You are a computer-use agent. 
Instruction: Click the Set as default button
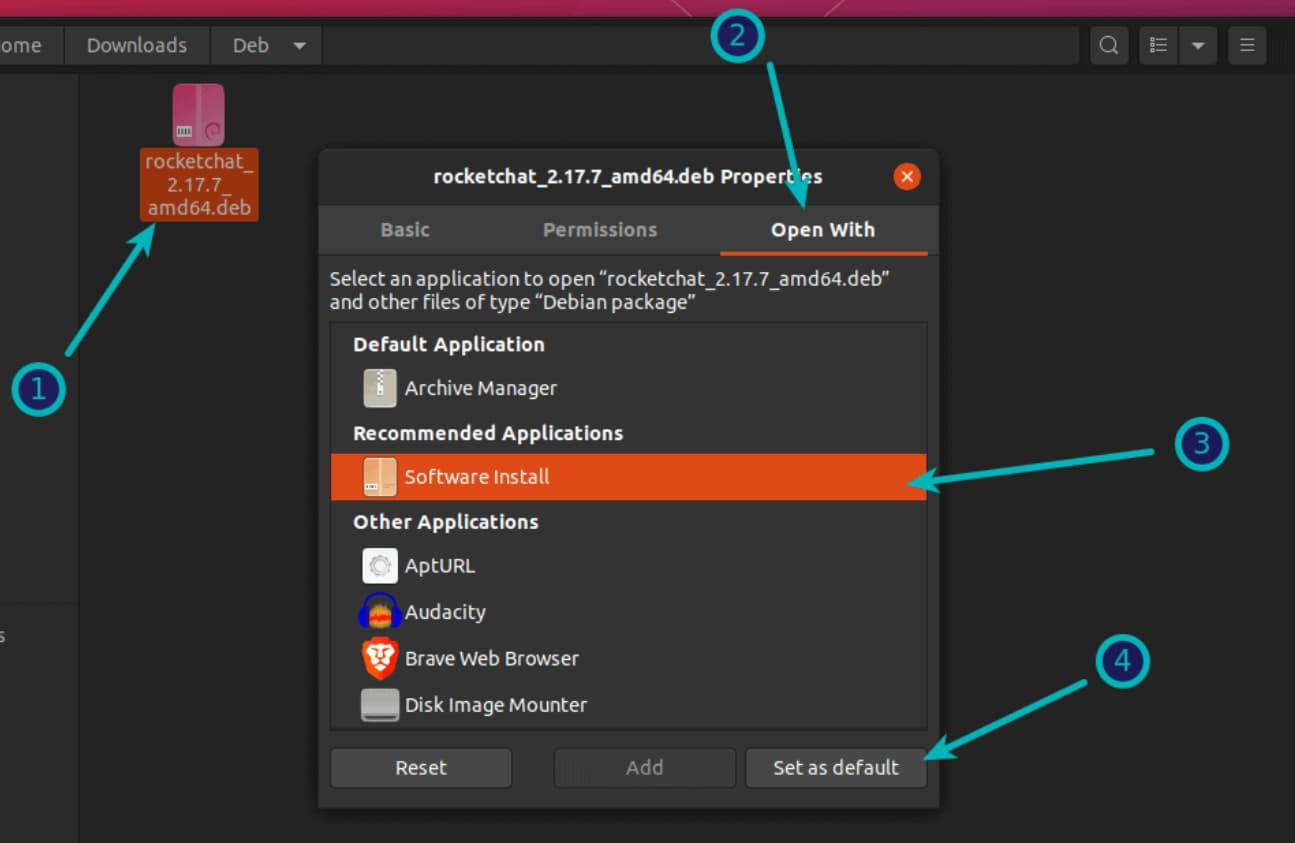click(x=836, y=768)
